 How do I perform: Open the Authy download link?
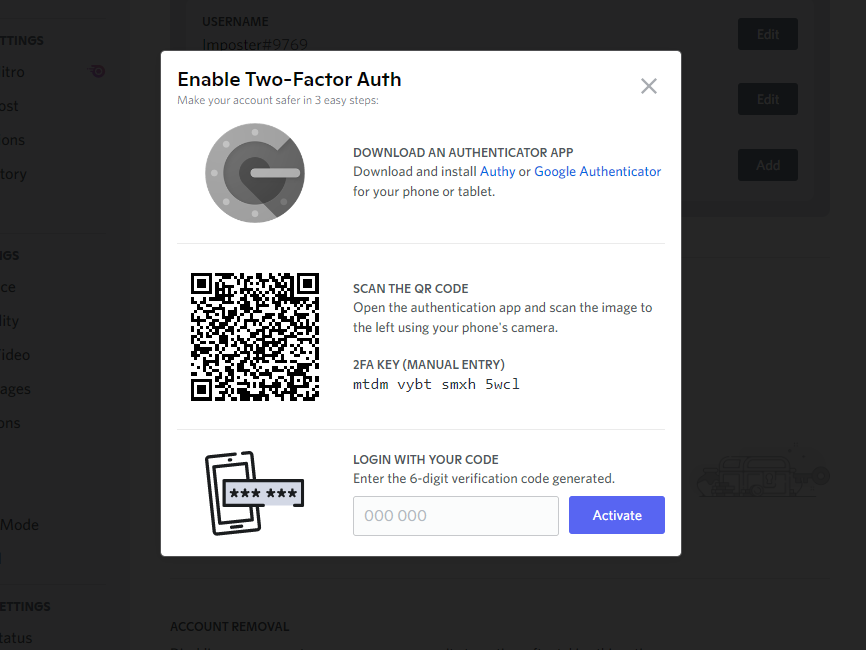pos(497,172)
